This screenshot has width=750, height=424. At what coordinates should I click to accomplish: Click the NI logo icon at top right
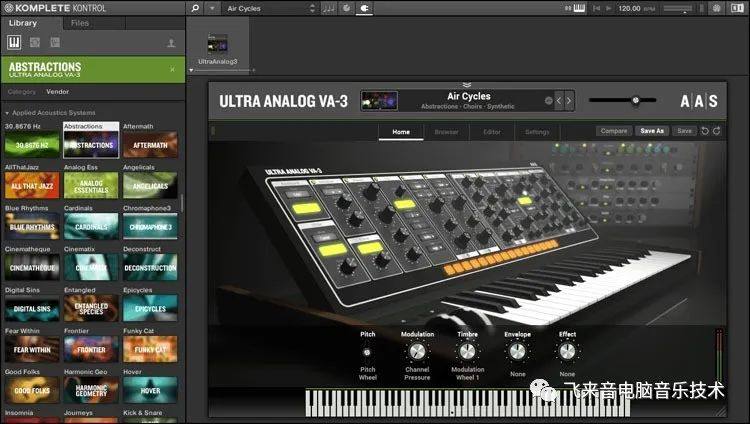click(737, 8)
